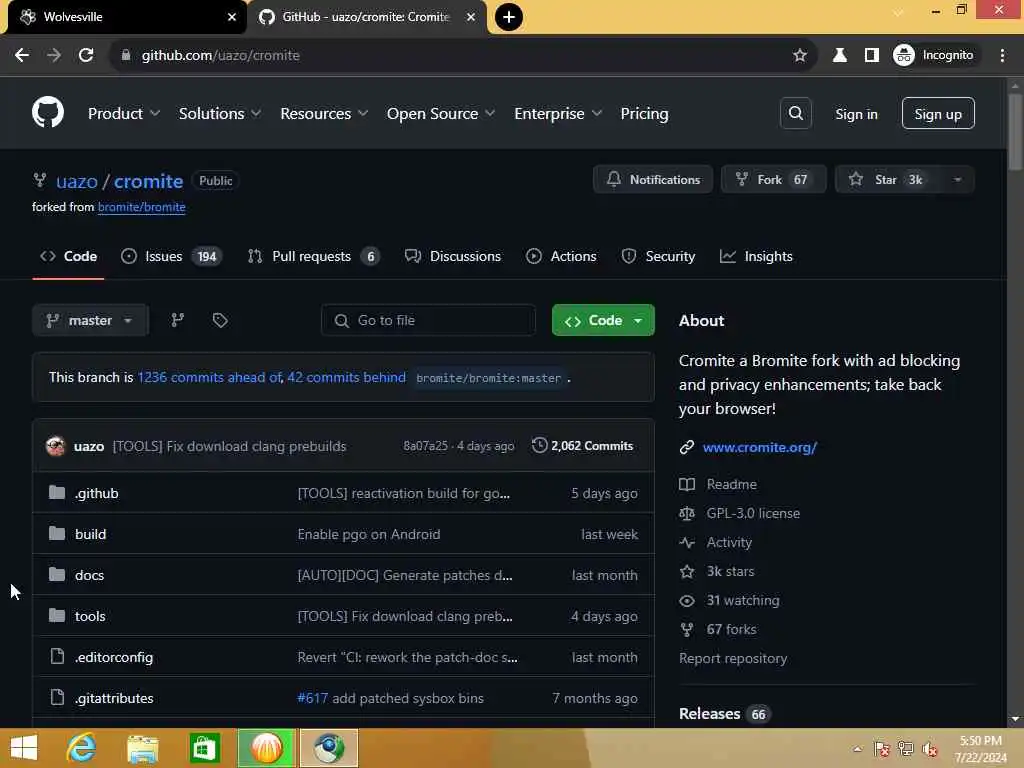Toggle the browser side panel icon
Screen dimensions: 1024x768
(871, 56)
